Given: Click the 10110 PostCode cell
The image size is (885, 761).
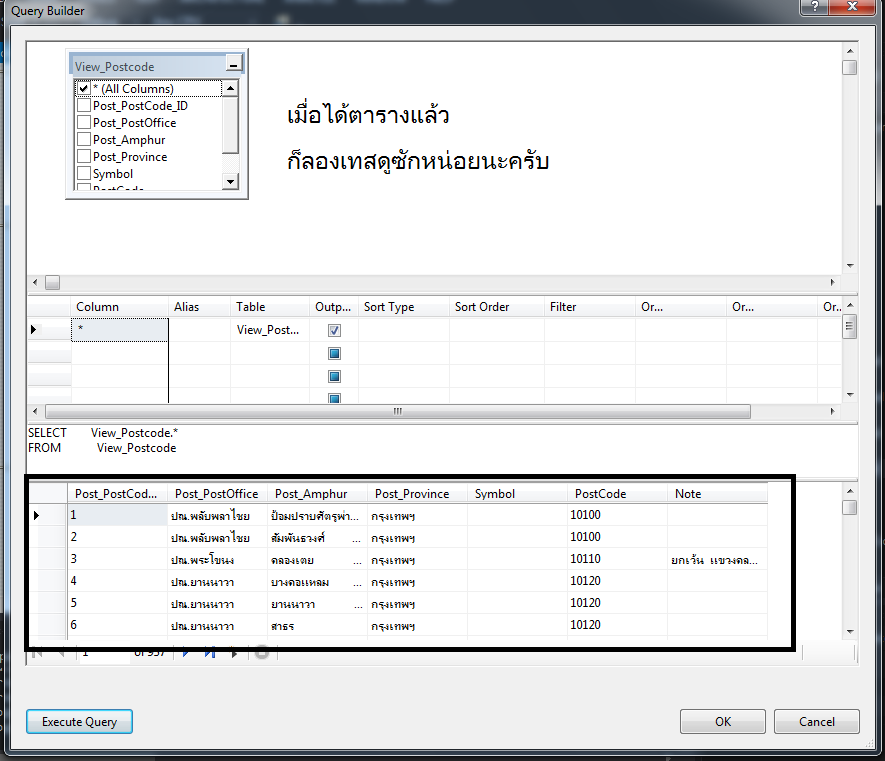Looking at the screenshot, I should (617, 559).
